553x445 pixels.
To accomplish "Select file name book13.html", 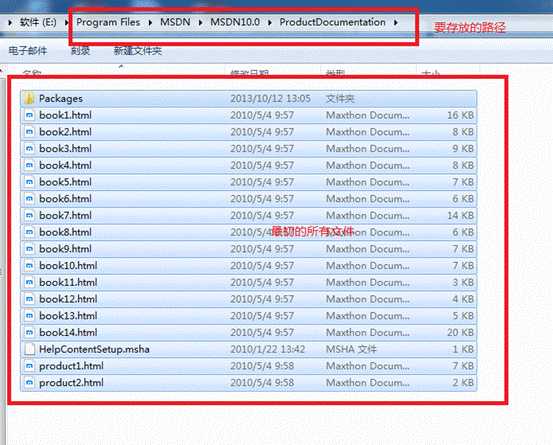I will [x=68, y=316].
